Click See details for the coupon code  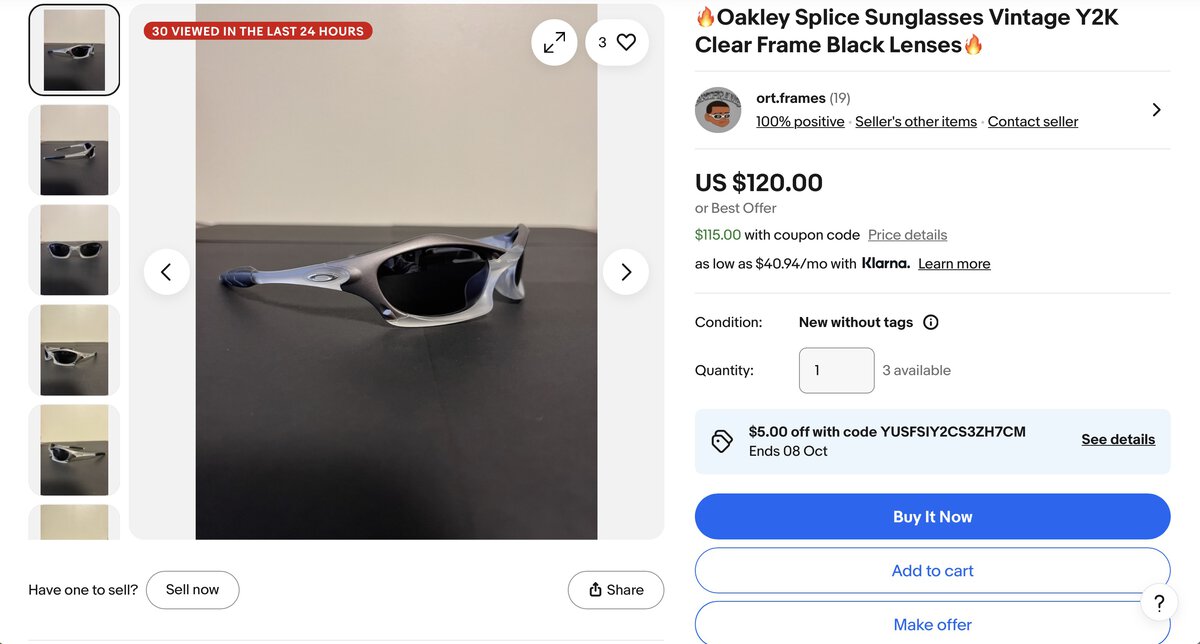pyautogui.click(x=1118, y=440)
